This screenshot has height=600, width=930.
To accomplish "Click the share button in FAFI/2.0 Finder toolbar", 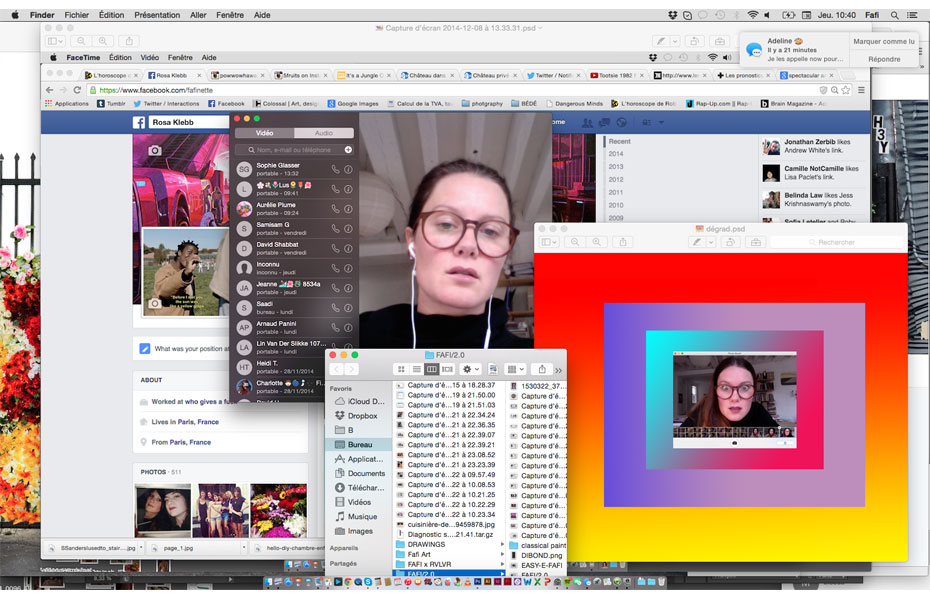I will [542, 369].
